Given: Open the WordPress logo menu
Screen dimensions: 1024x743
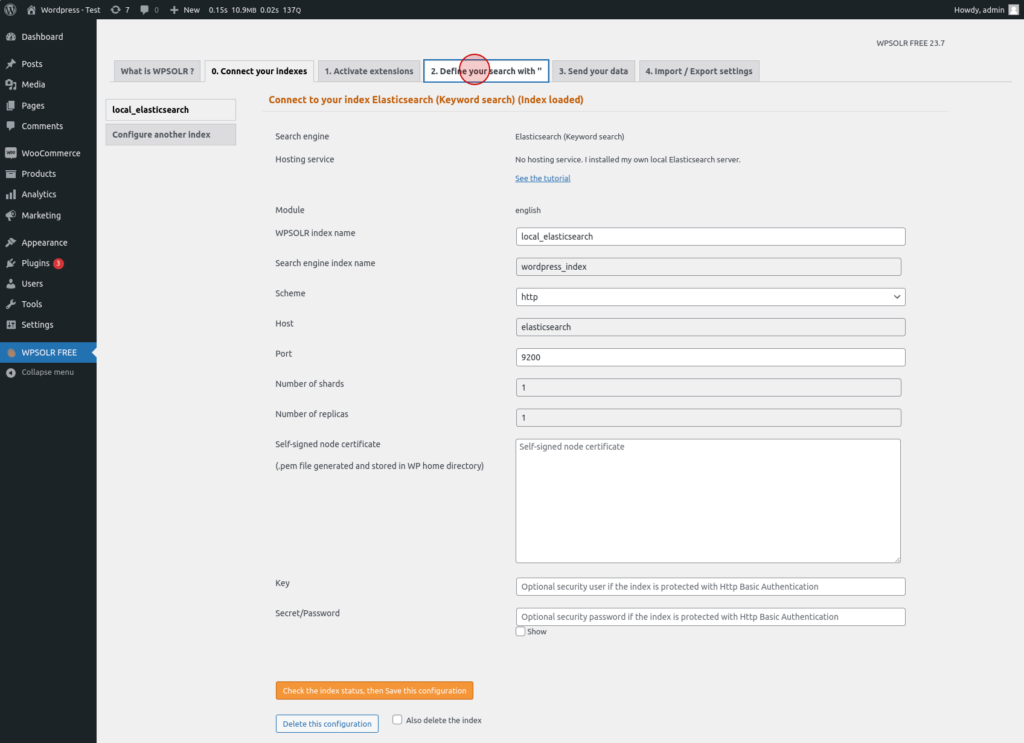Looking at the screenshot, I should [10, 10].
